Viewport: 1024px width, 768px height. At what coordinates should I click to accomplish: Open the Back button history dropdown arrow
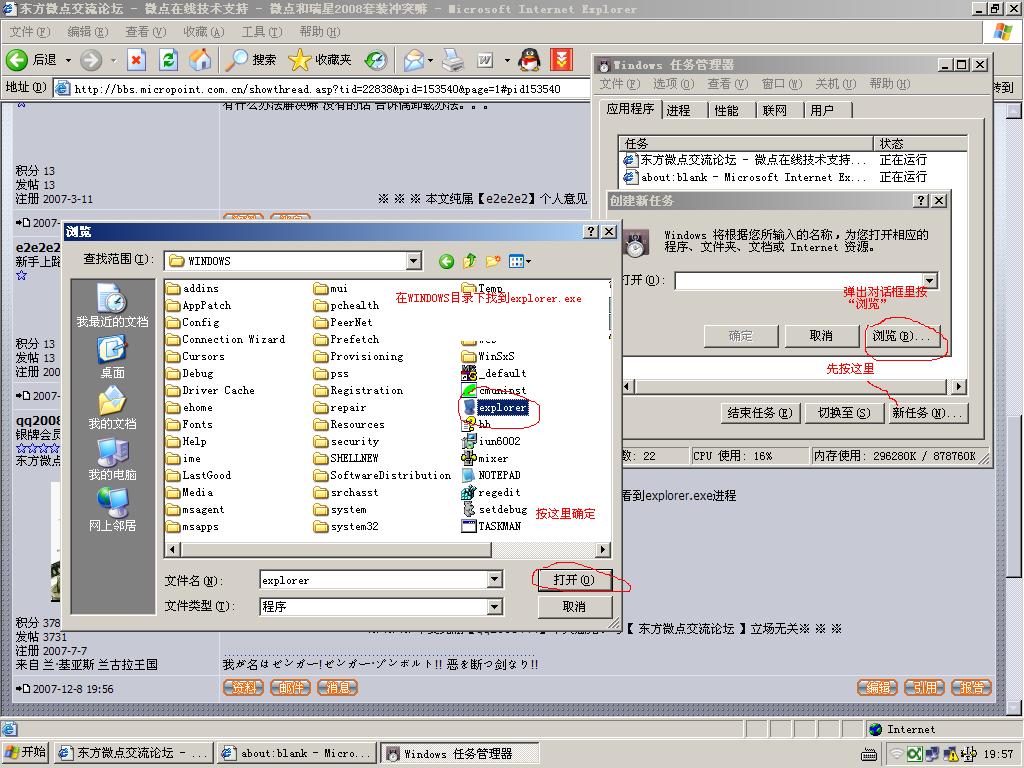(x=68, y=60)
